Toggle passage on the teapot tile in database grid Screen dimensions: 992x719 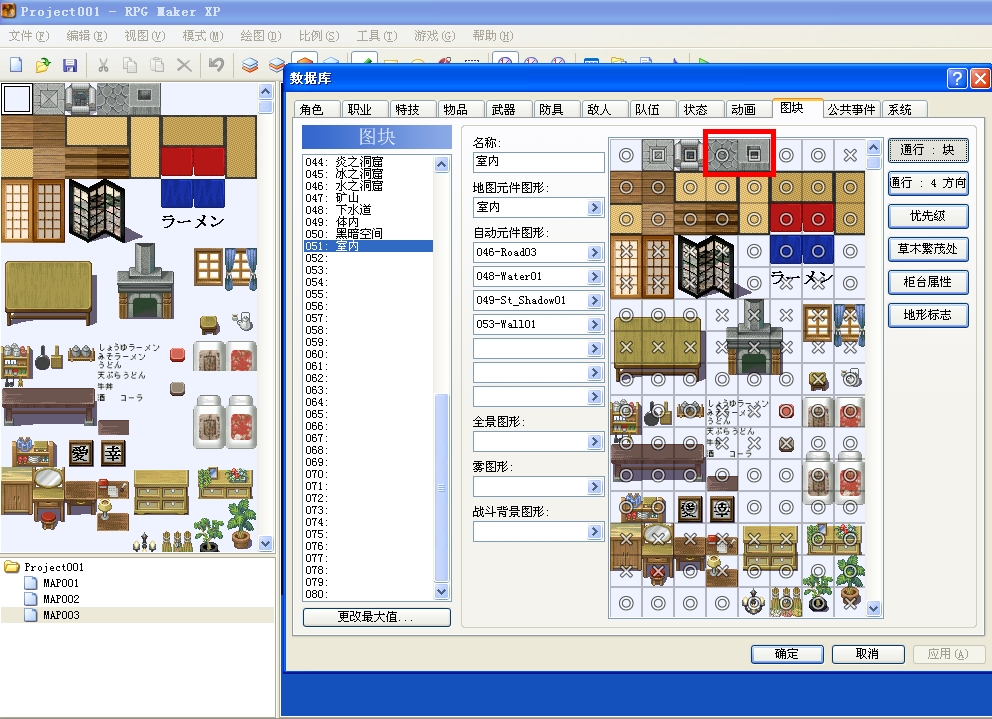coord(850,379)
